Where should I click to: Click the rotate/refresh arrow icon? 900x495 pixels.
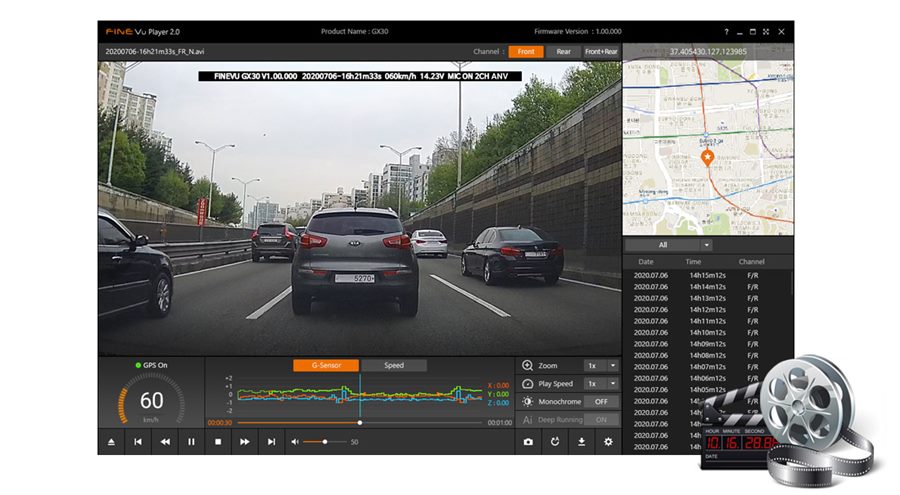click(555, 442)
